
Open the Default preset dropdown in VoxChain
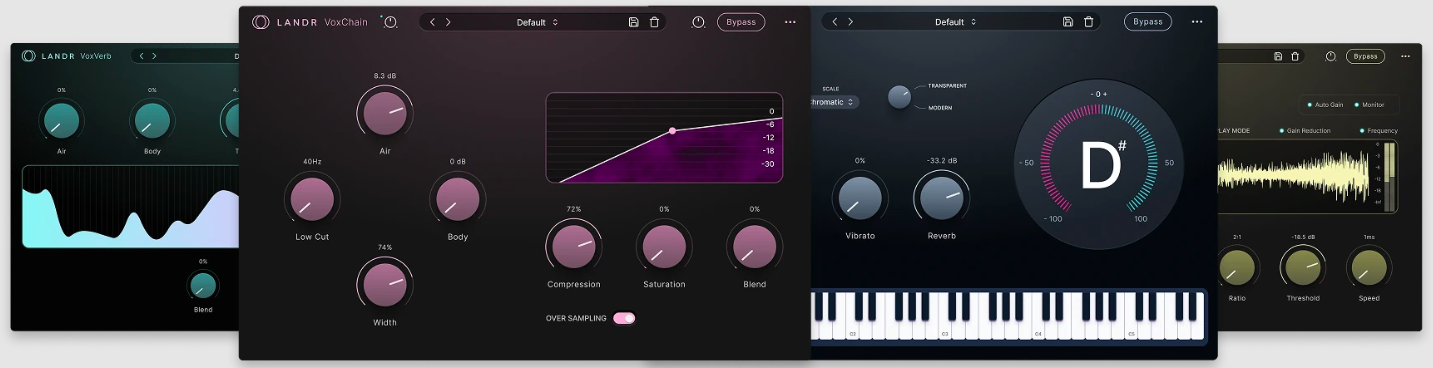click(538, 22)
